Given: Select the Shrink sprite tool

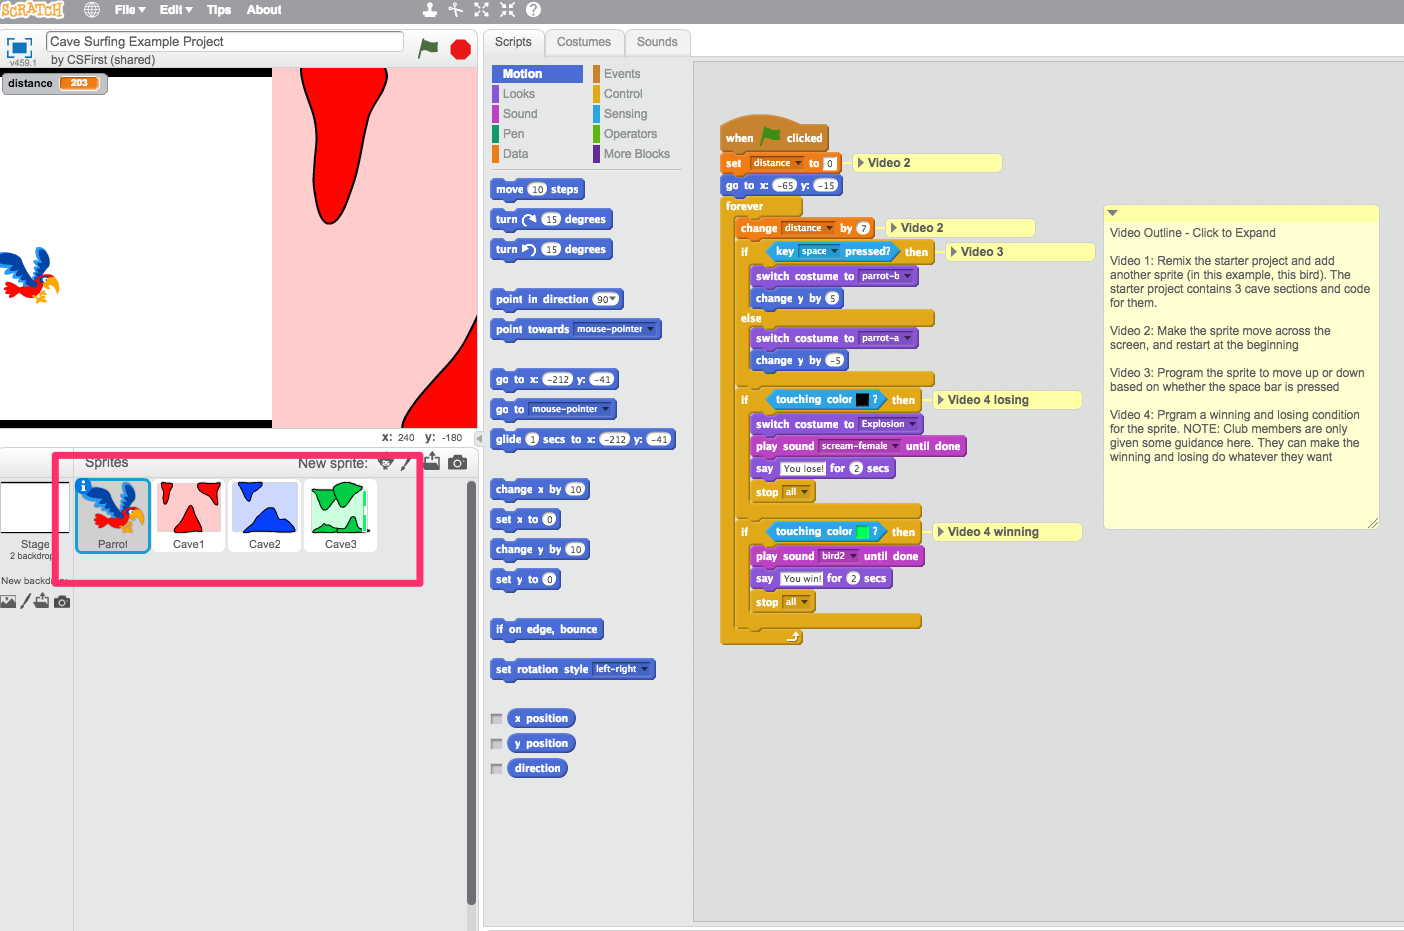Looking at the screenshot, I should tap(508, 10).
